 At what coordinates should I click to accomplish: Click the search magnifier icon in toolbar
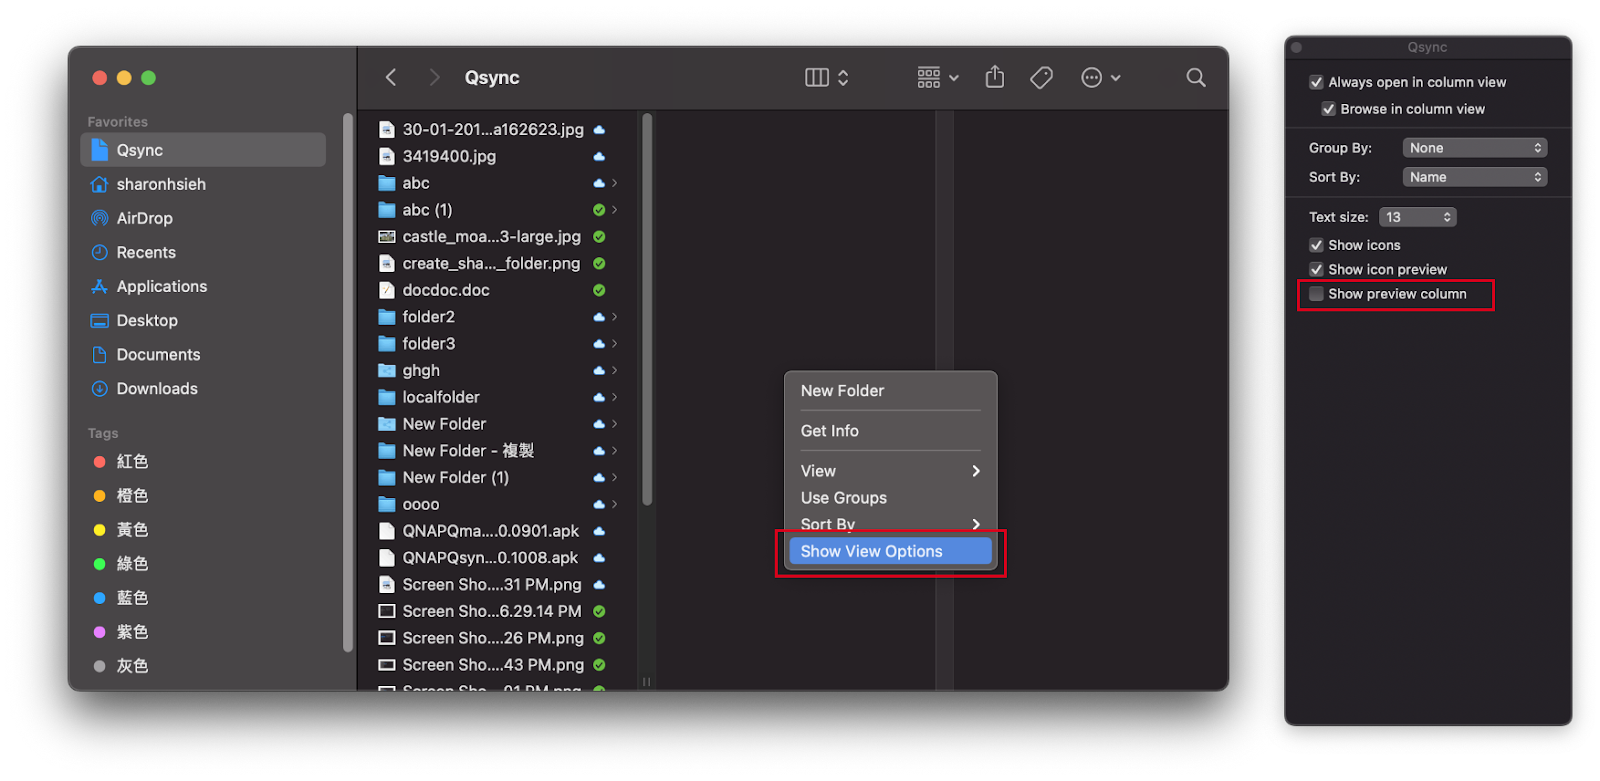coord(1195,78)
